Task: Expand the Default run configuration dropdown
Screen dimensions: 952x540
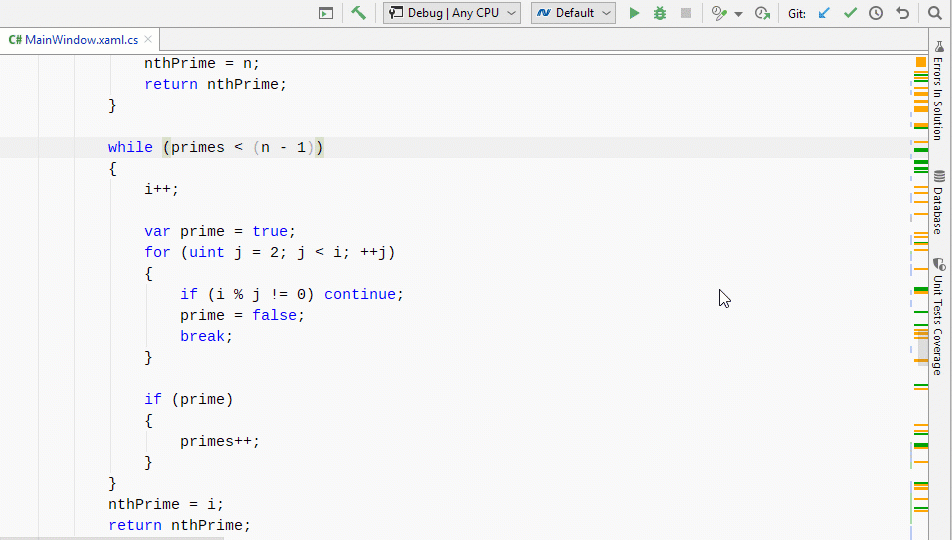Action: pyautogui.click(x=573, y=13)
